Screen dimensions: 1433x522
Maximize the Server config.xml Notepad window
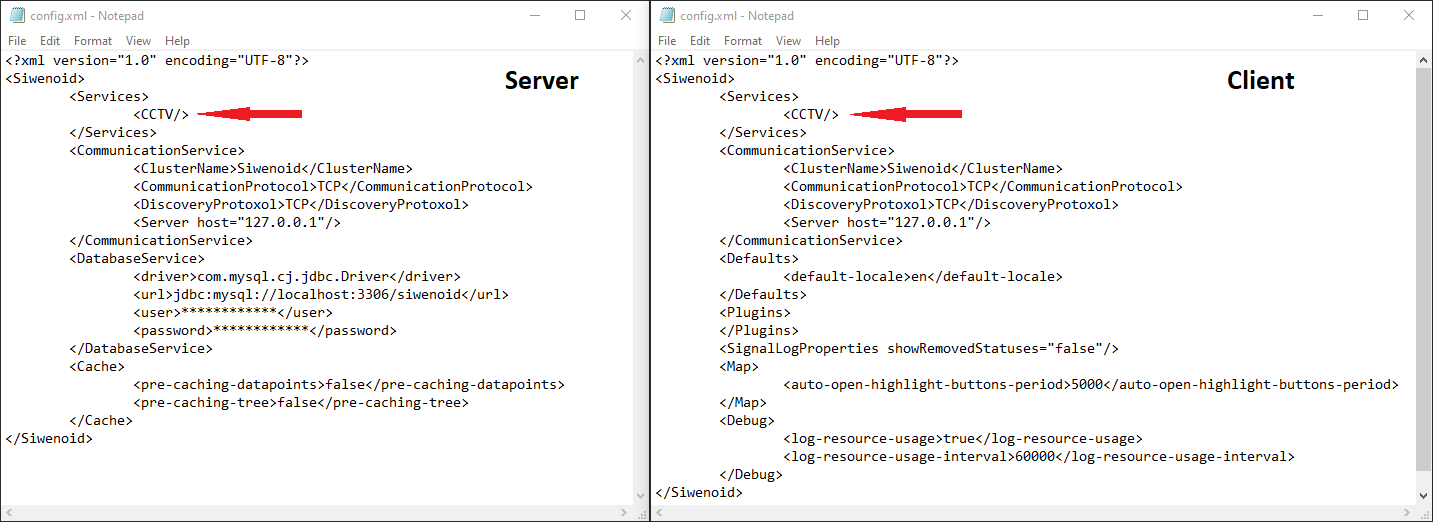[580, 15]
